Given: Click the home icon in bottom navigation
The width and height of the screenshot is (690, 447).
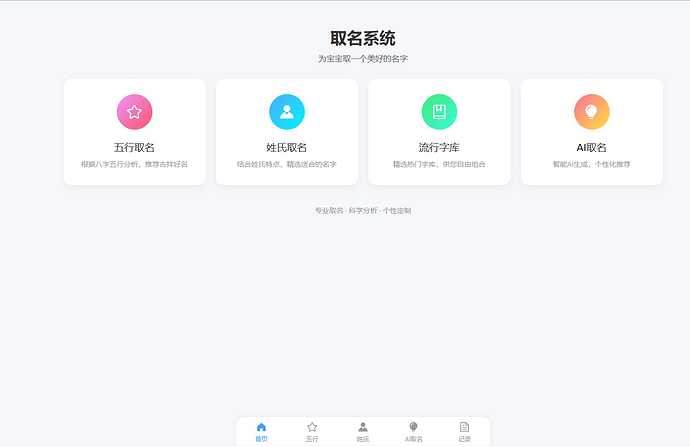Looking at the screenshot, I should [261, 427].
